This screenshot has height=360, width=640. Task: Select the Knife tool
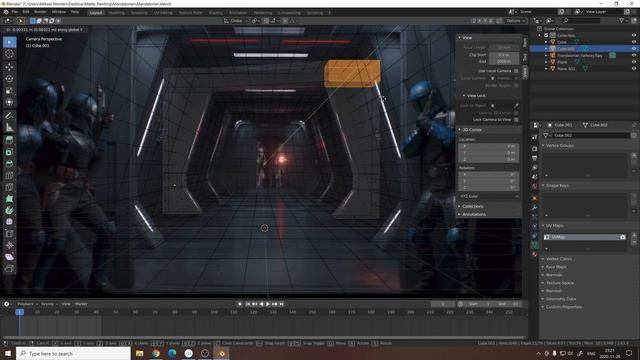pos(9,187)
